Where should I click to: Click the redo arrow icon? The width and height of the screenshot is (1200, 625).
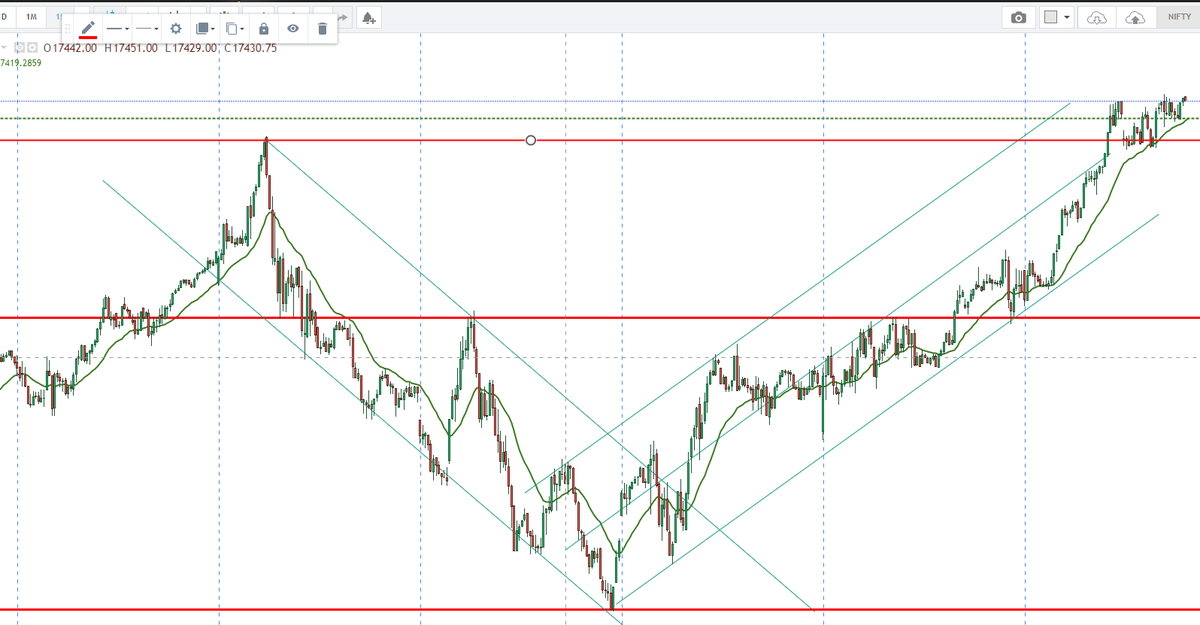[345, 17]
